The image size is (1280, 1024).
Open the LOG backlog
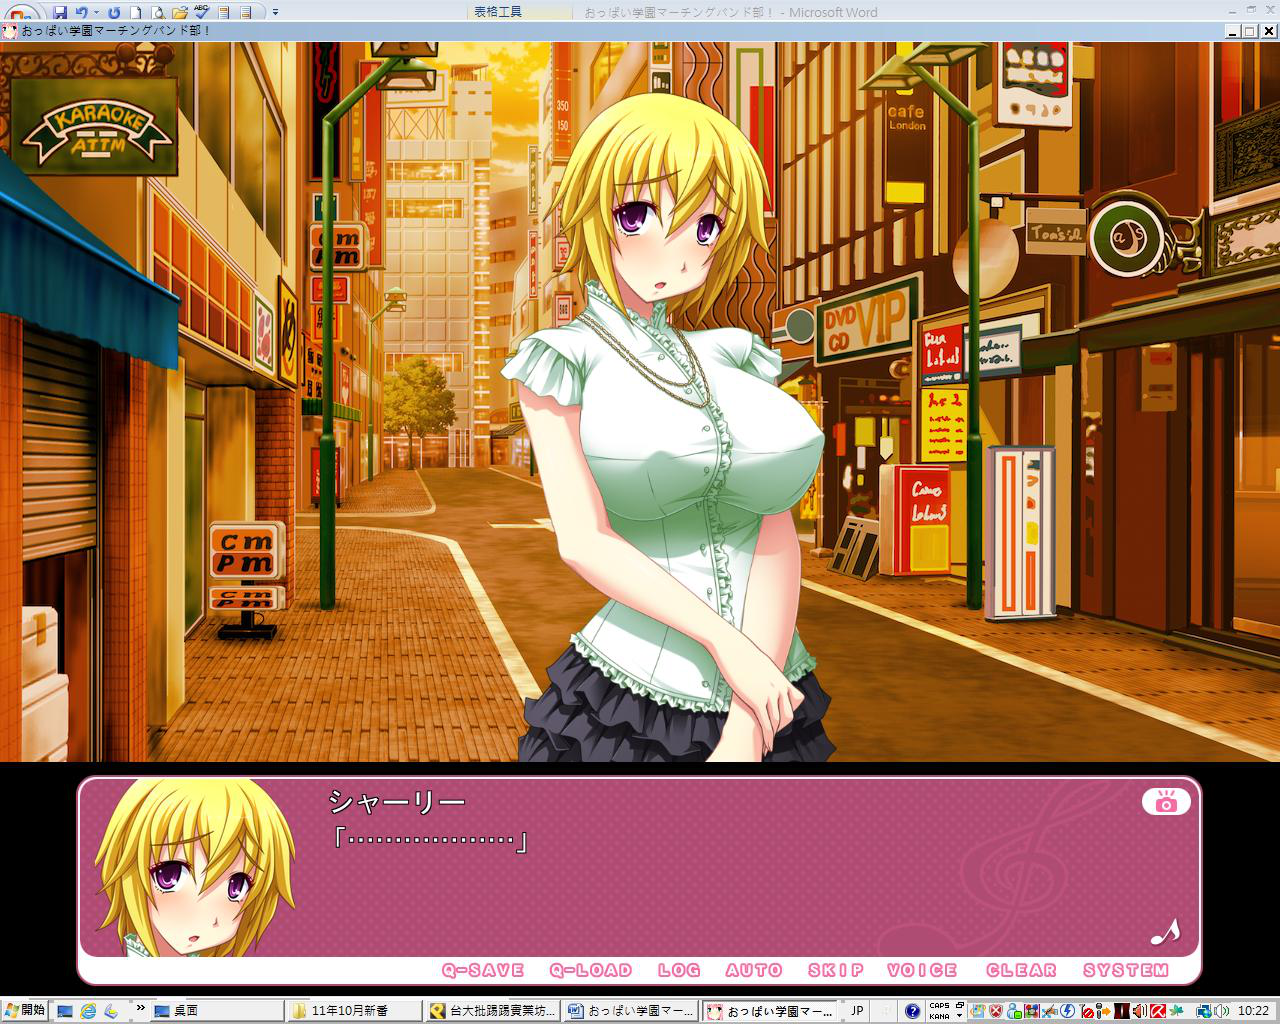(679, 970)
